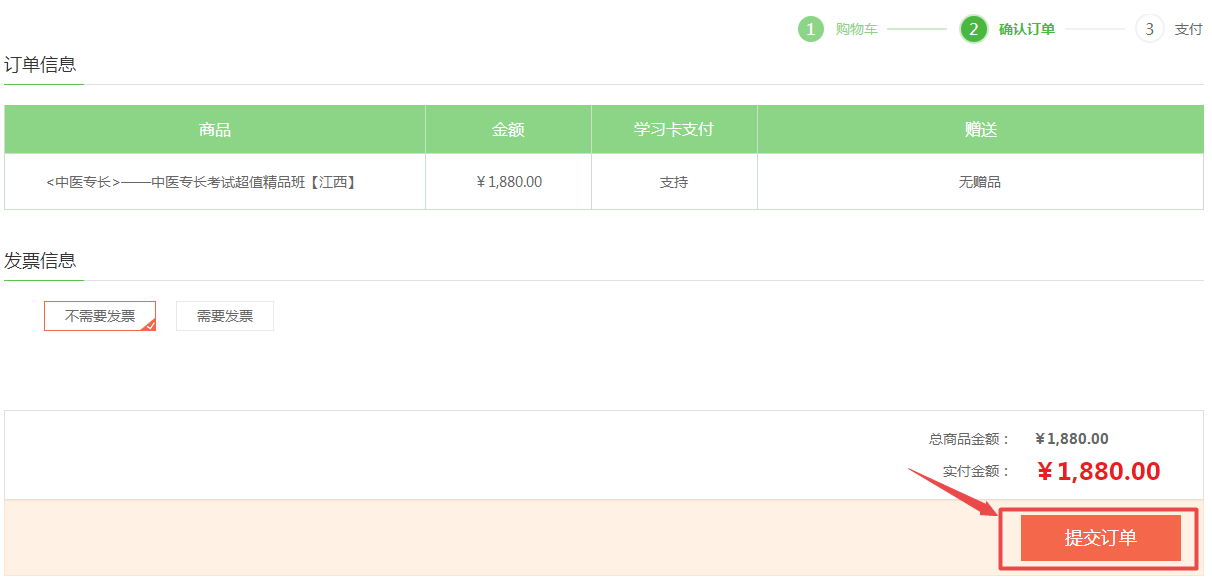This screenshot has width=1212, height=586.
Task: Choose the 需要发票 option
Action: pos(225,316)
